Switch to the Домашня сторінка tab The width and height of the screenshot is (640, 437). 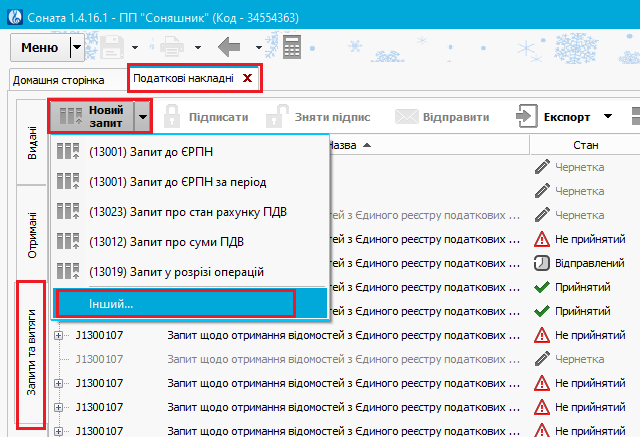click(x=64, y=79)
